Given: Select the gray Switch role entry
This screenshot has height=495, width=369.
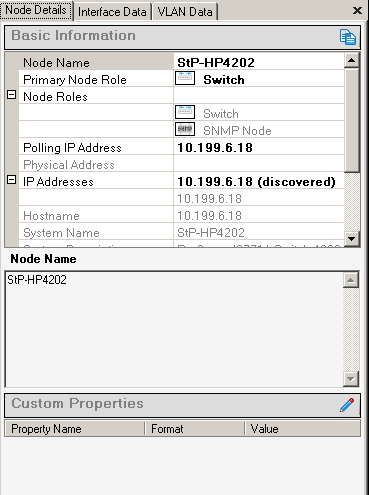Looking at the screenshot, I should coord(221,114).
